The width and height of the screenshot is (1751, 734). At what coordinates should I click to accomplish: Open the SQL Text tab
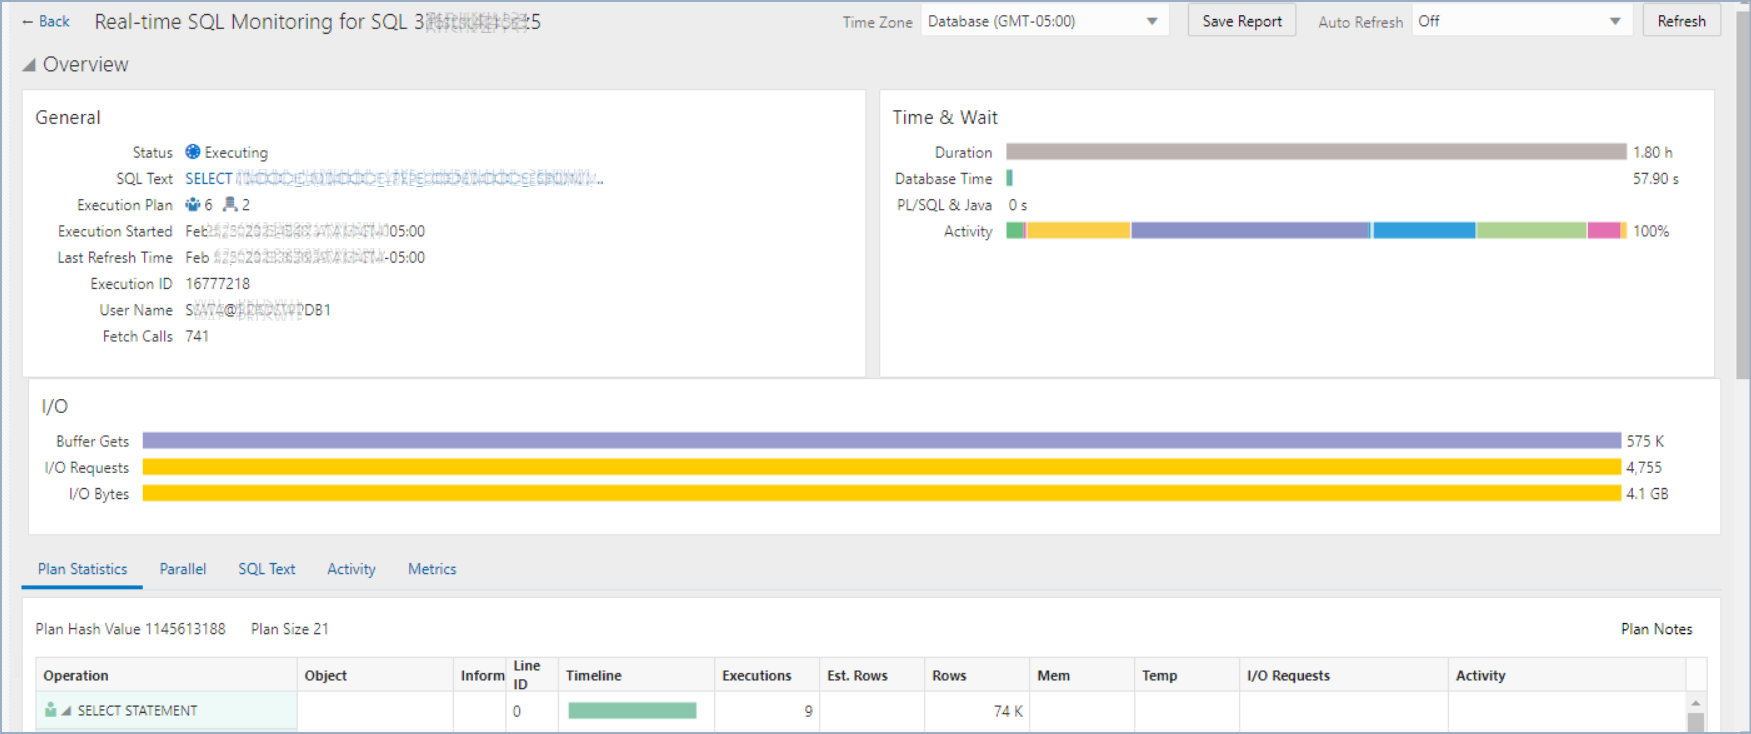[266, 569]
